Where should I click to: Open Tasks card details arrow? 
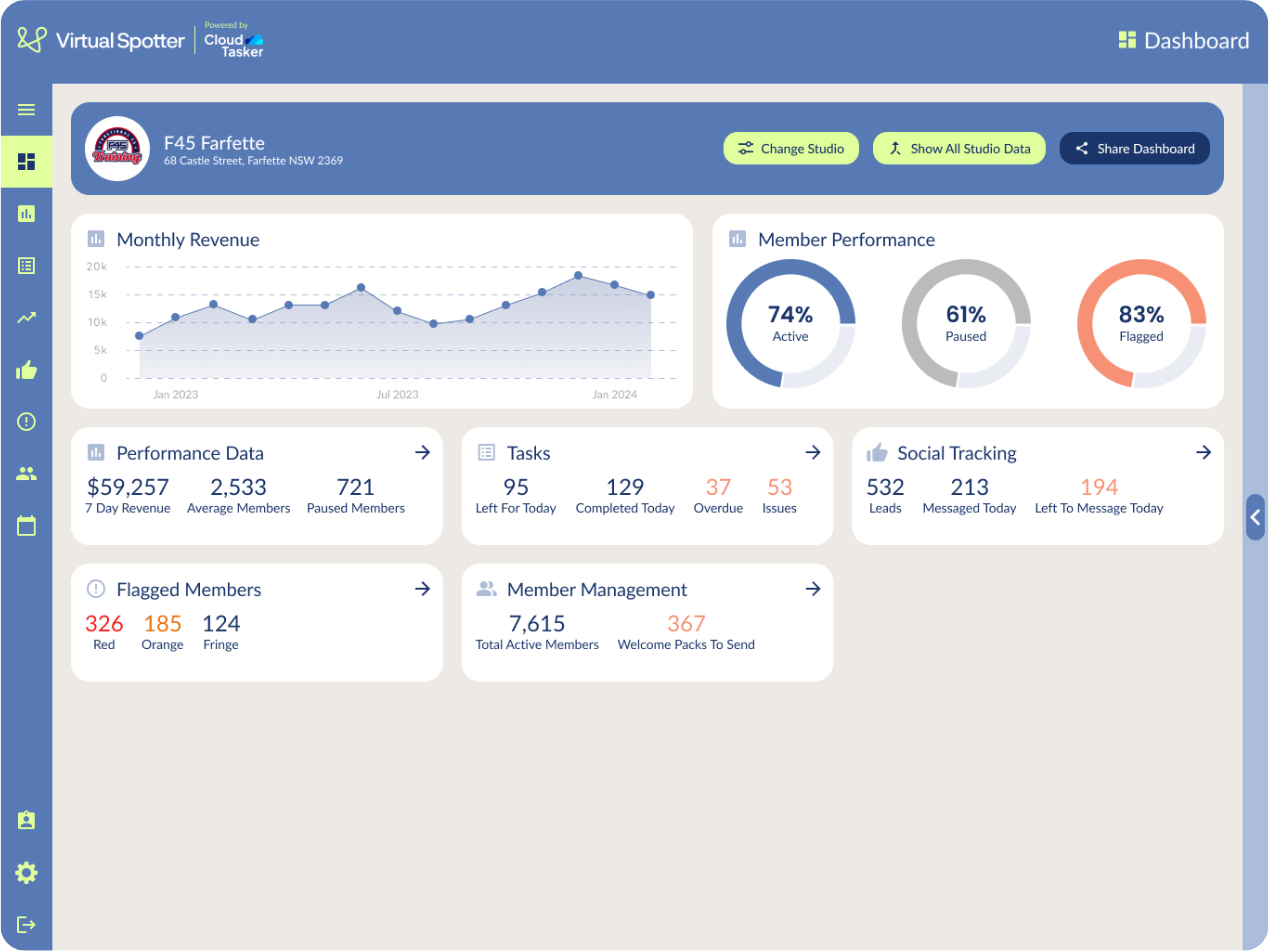812,453
